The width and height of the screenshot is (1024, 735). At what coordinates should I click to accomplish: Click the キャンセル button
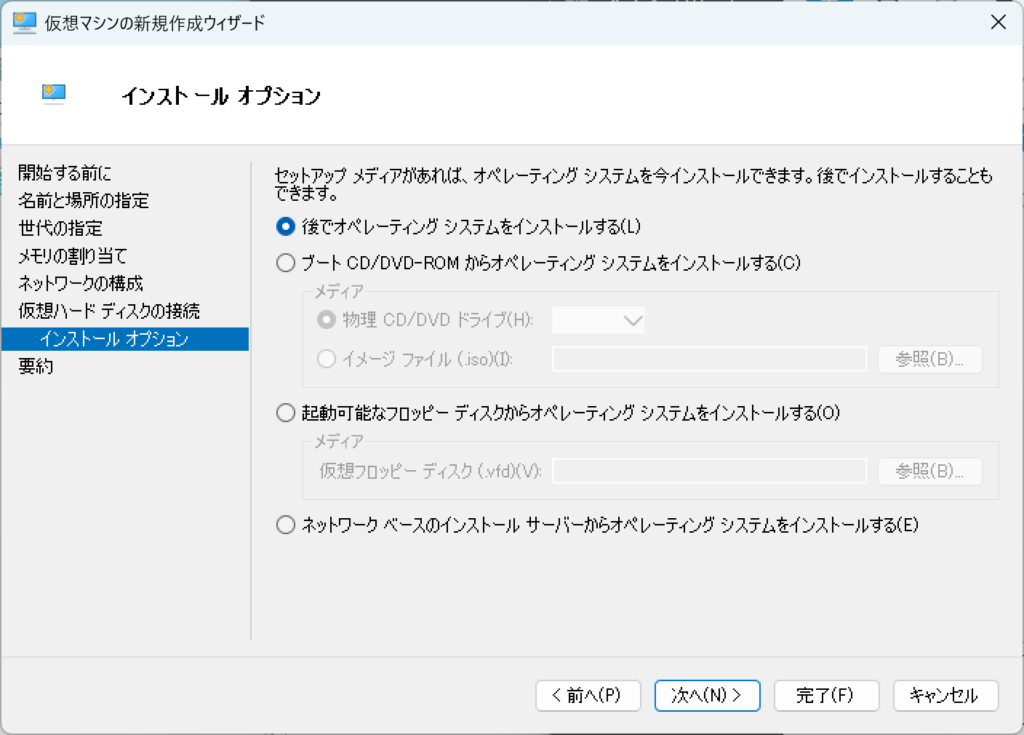point(945,695)
